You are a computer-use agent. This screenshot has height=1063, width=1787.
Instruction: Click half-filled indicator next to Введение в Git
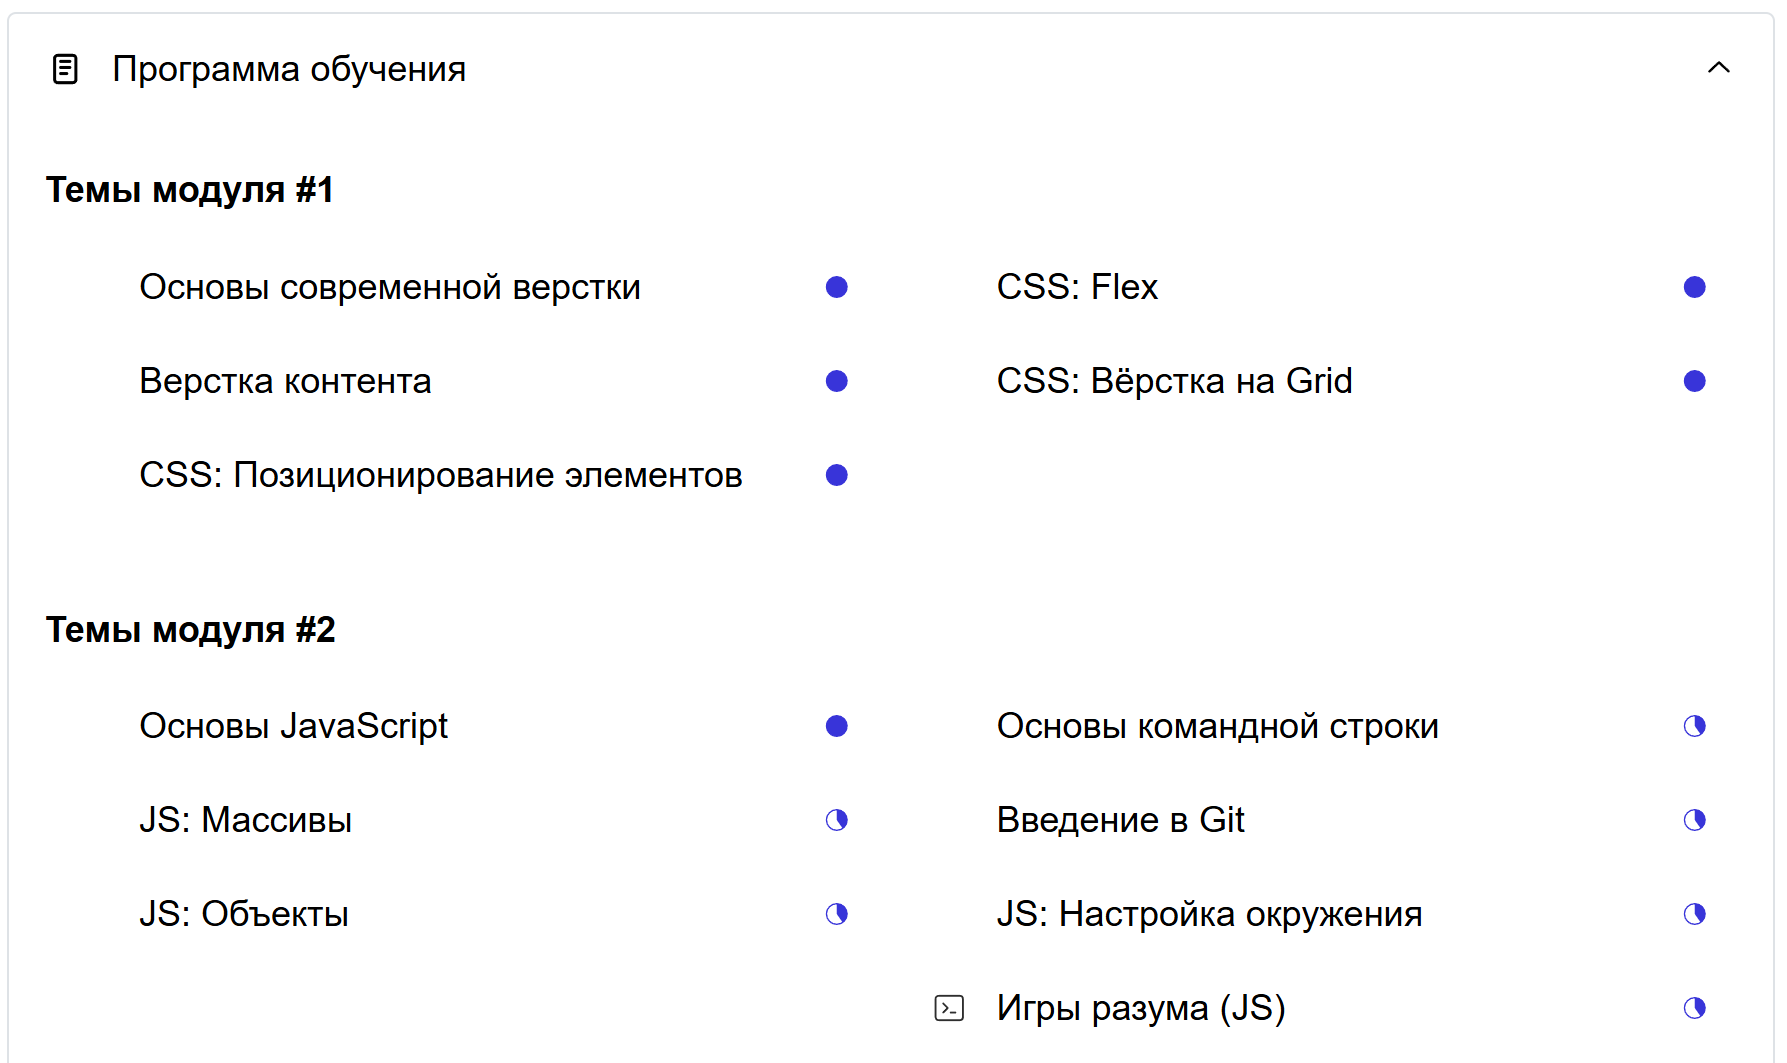coord(1694,820)
